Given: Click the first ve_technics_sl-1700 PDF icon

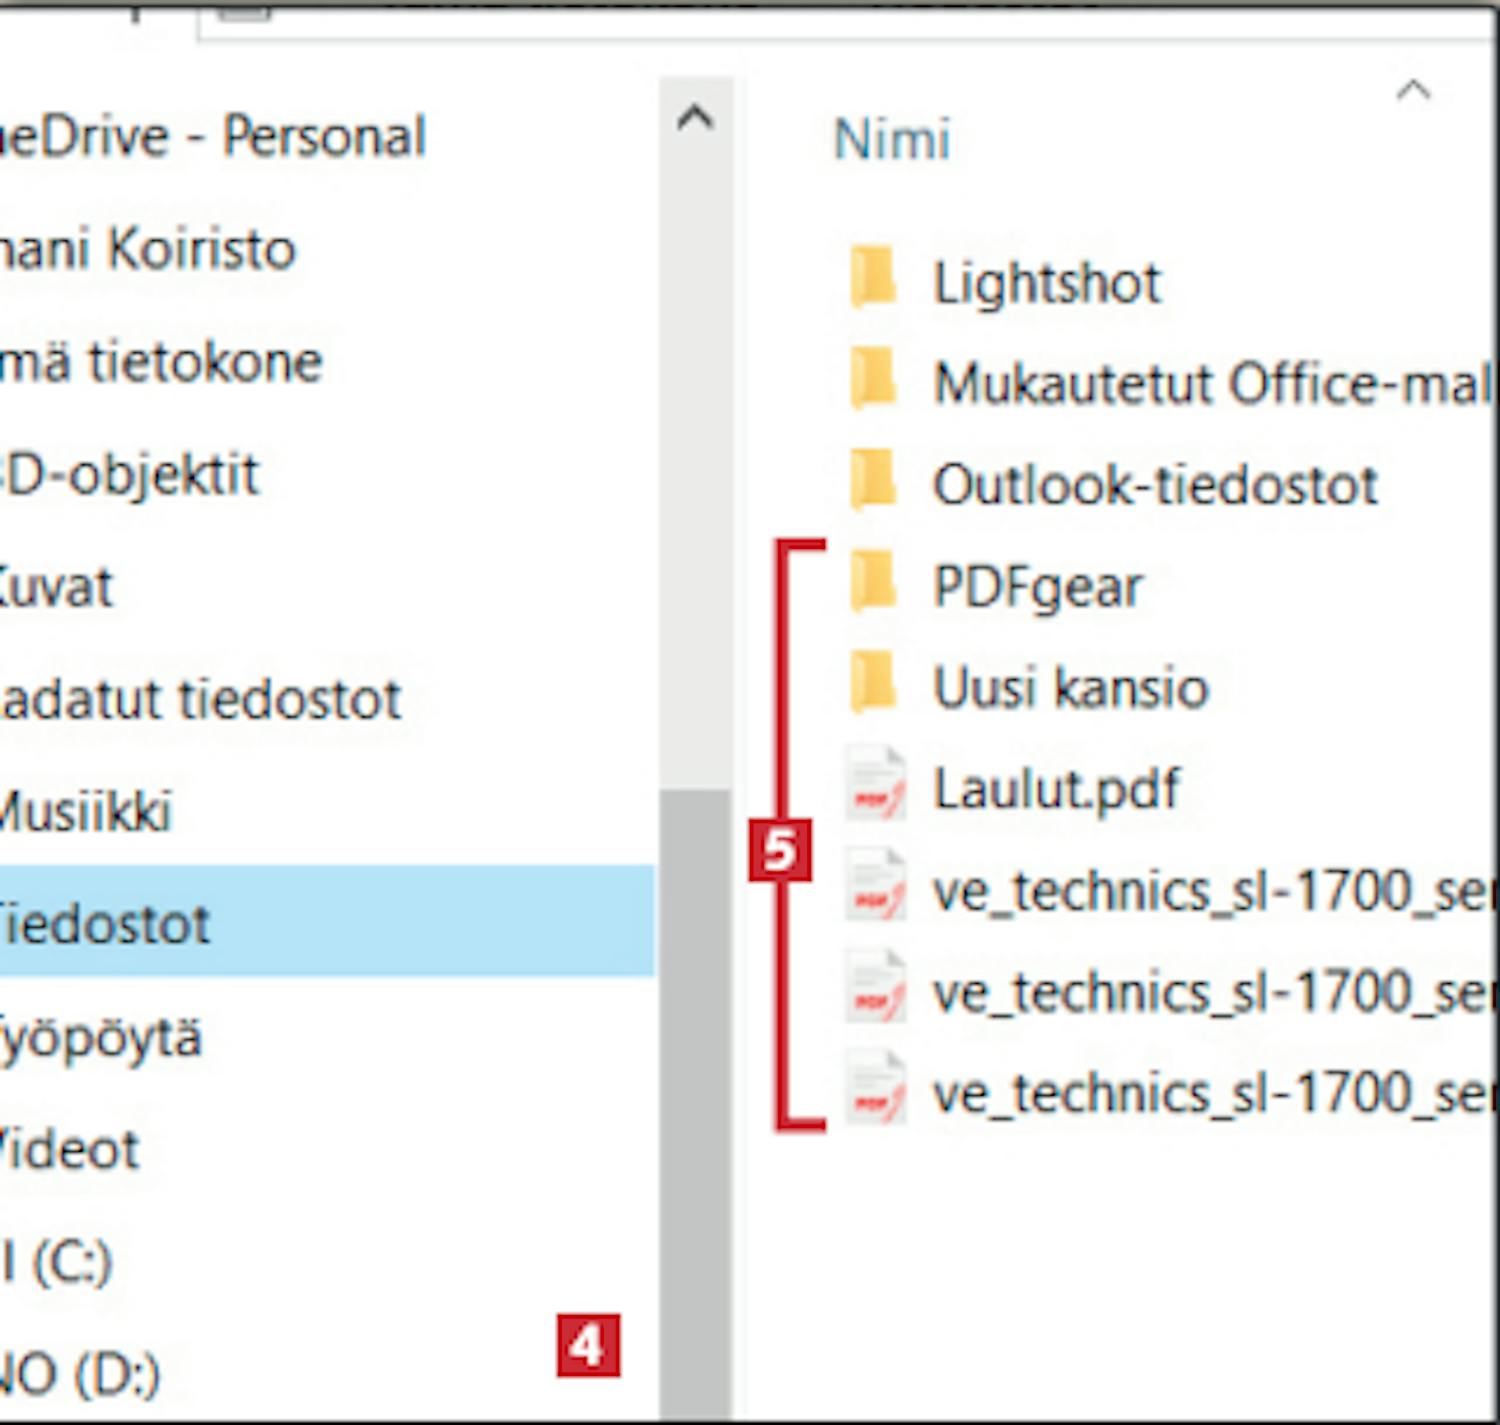Looking at the screenshot, I should coord(876,889).
